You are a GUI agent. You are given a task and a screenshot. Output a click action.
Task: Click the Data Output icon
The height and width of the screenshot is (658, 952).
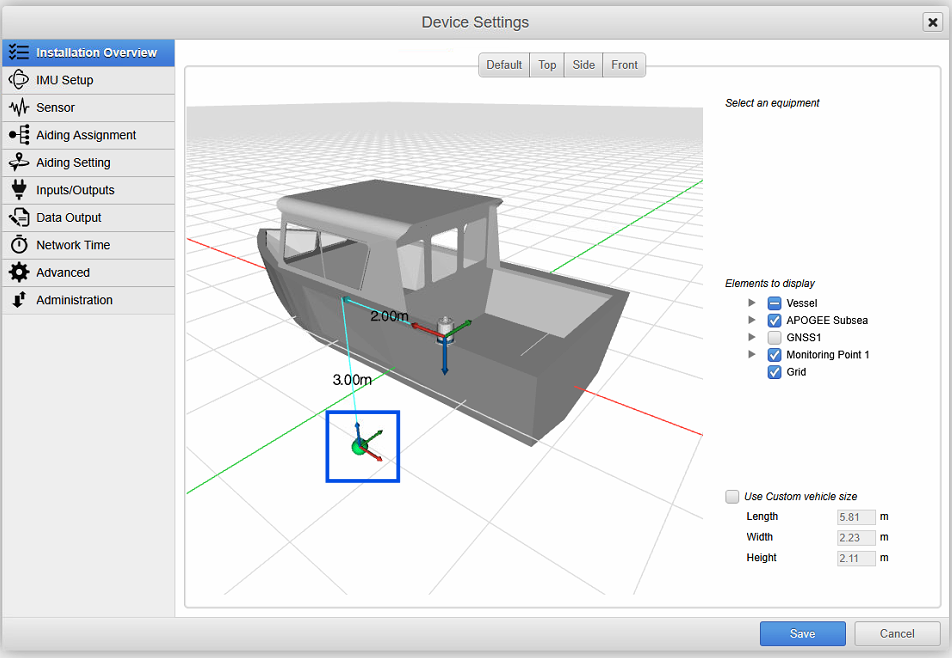coord(18,217)
